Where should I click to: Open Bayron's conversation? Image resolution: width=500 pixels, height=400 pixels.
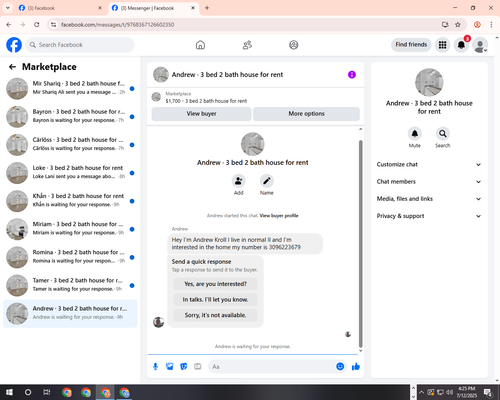pyautogui.click(x=70, y=117)
